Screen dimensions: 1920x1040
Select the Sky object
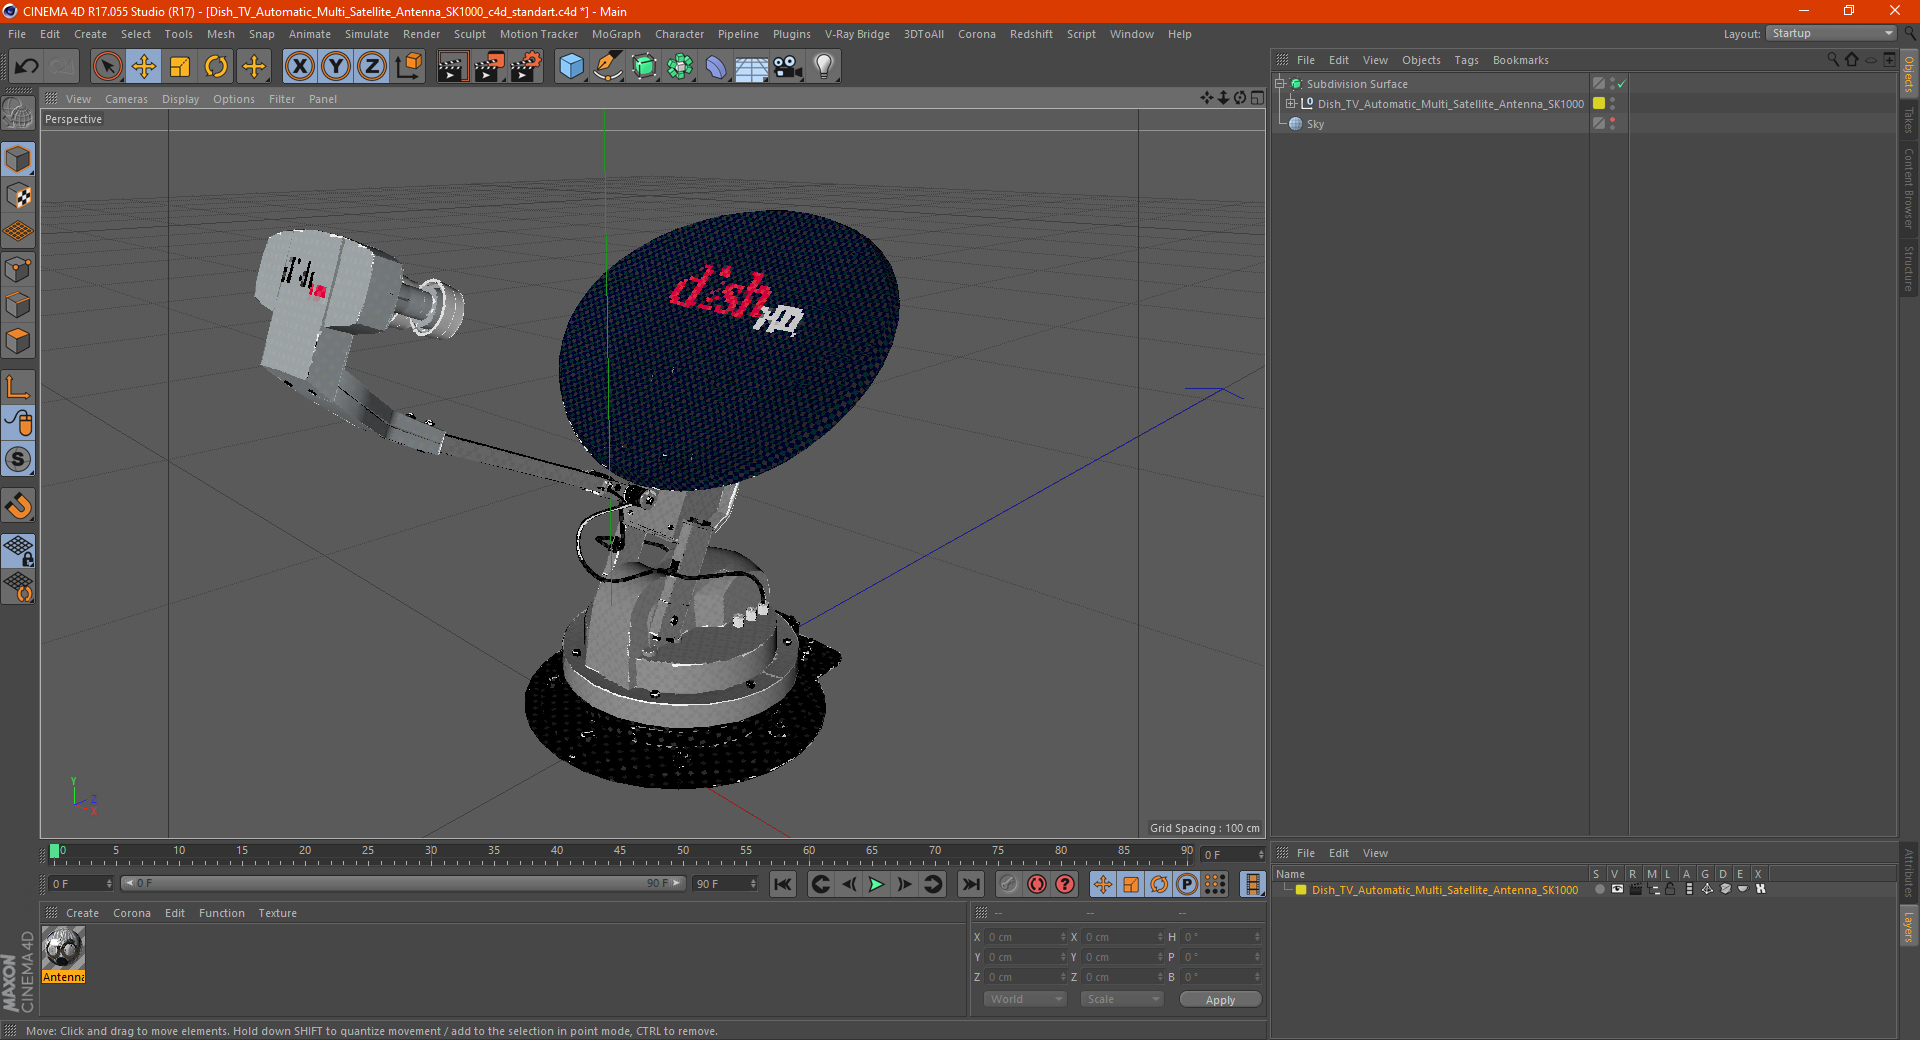pyautogui.click(x=1315, y=124)
